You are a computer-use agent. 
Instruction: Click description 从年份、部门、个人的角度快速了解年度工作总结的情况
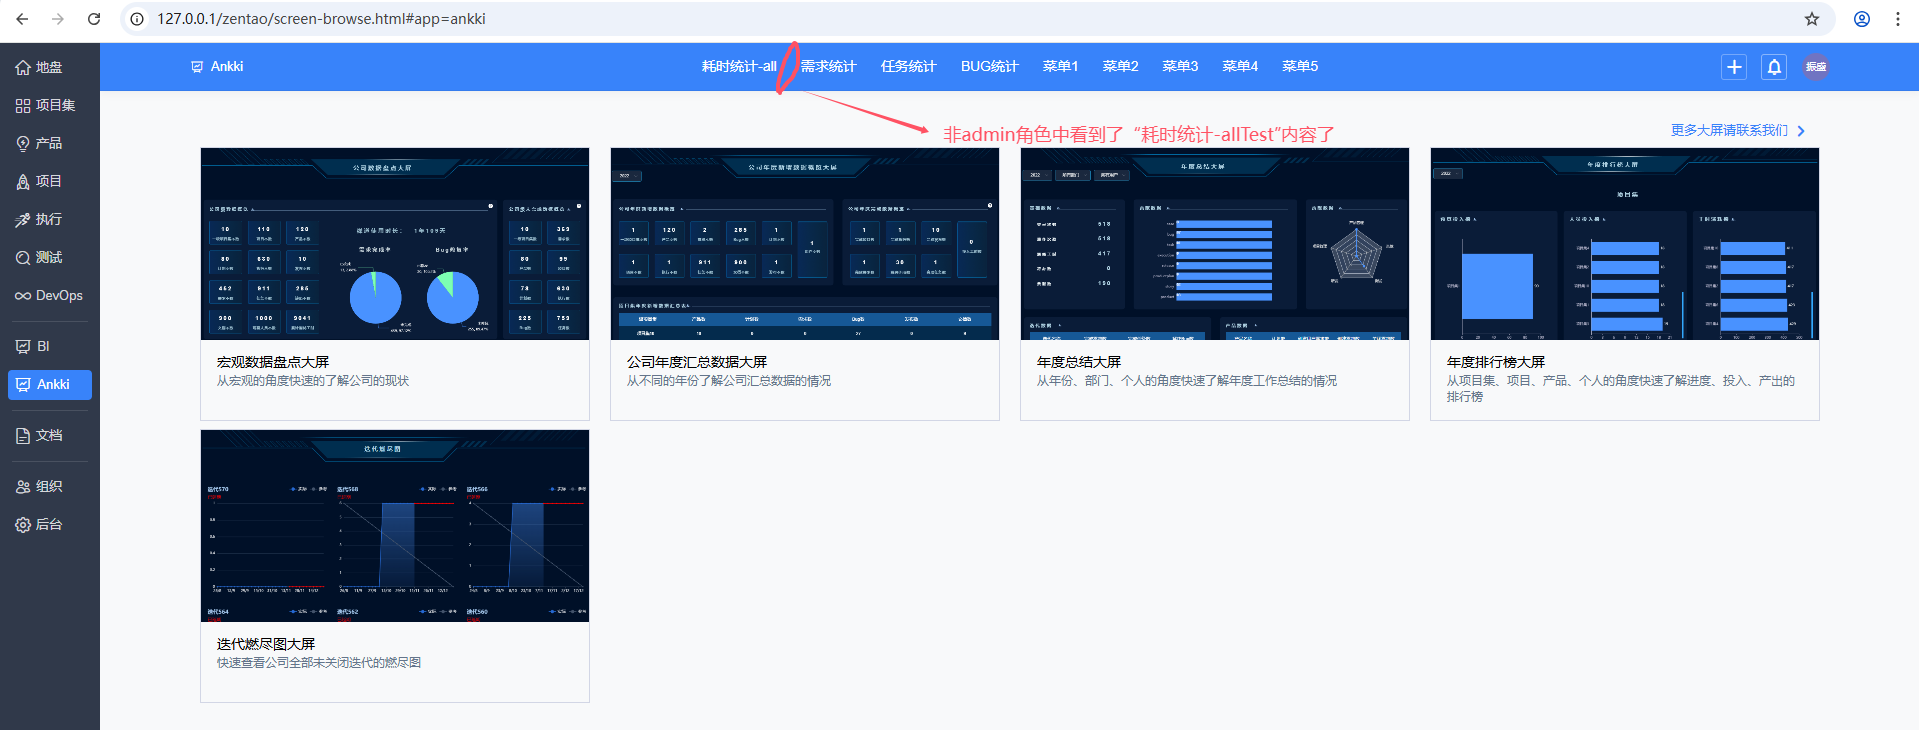coord(1187,381)
